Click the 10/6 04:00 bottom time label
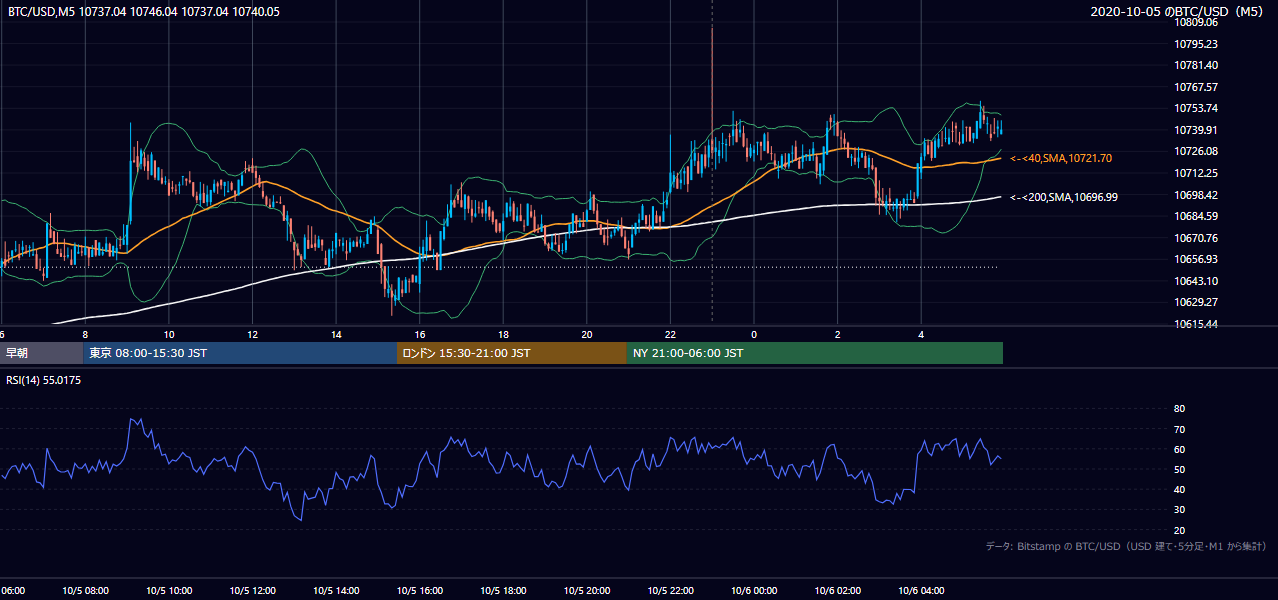The height and width of the screenshot is (600, 1278). (x=922, y=591)
